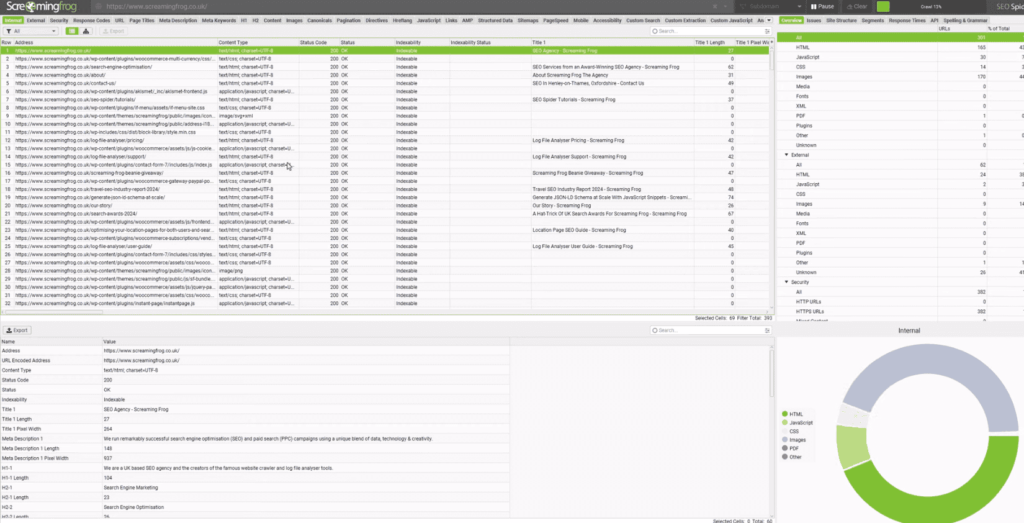Click the Clear crawl button
Viewport: 1024px width, 523px height.
point(857,6)
